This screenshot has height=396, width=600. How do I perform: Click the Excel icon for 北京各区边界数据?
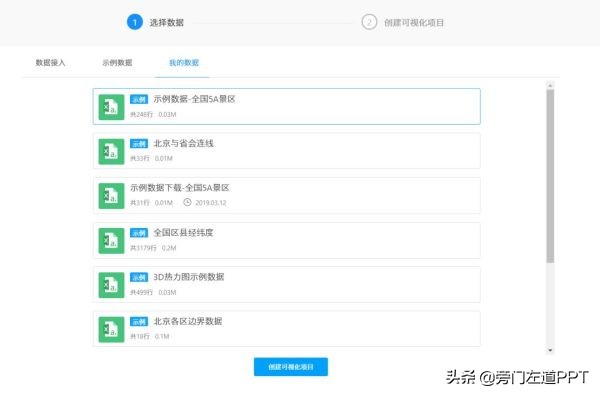111,329
